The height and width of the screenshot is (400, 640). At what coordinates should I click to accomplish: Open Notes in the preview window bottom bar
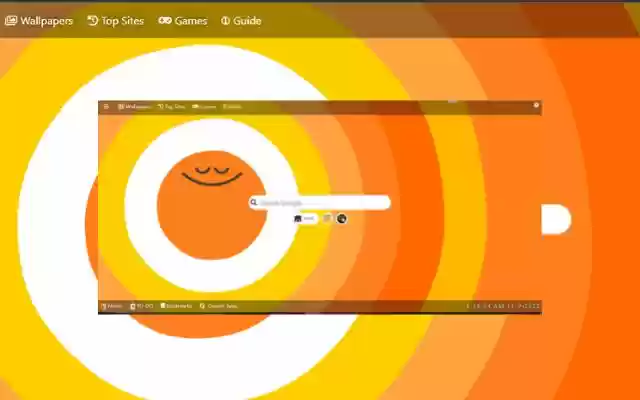pos(111,306)
